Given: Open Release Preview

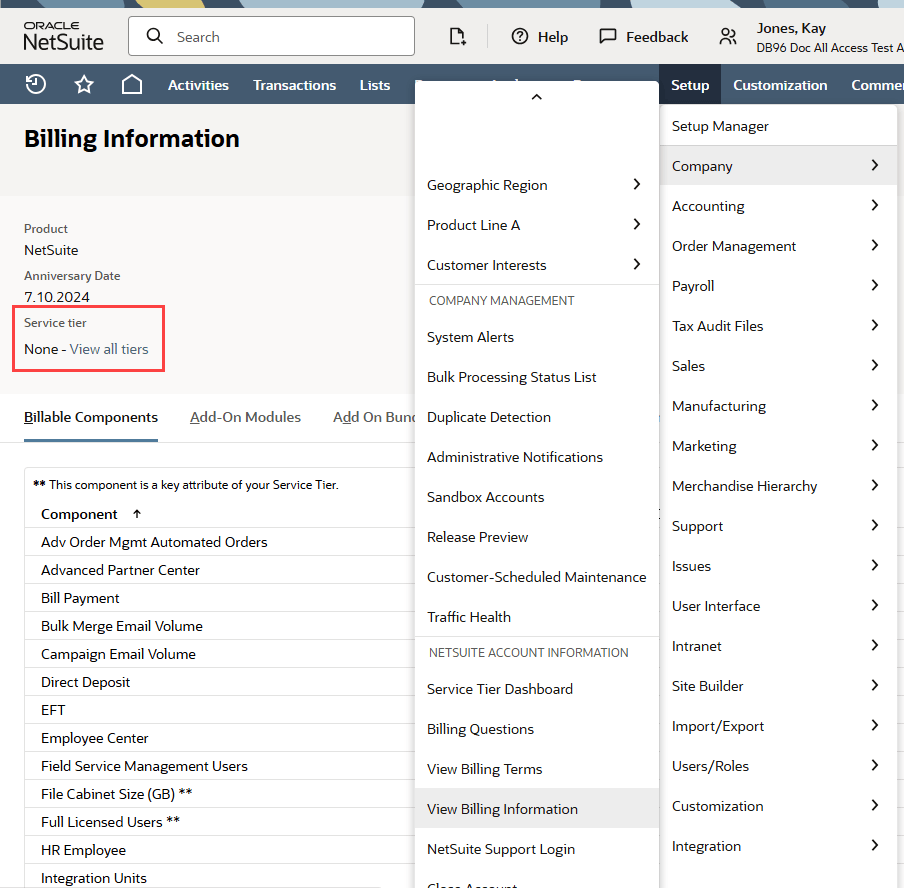Looking at the screenshot, I should (536, 537).
